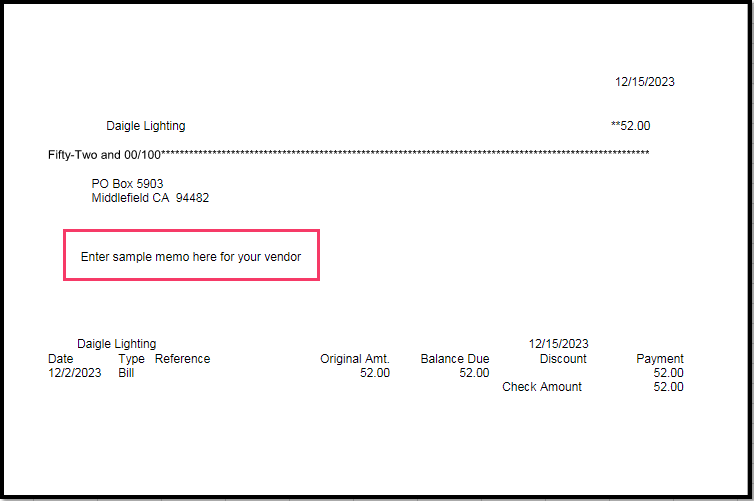
Task: Click the Payment column header
Action: [x=659, y=359]
